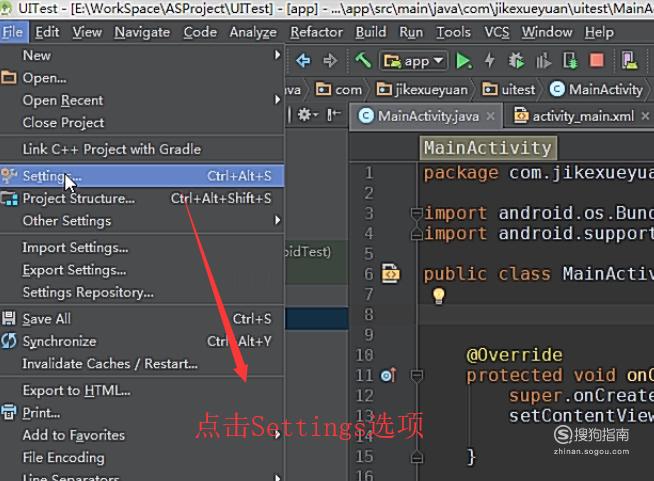Open the app run configuration dropdown
Viewport: 654px width, 481px height.
[413, 61]
